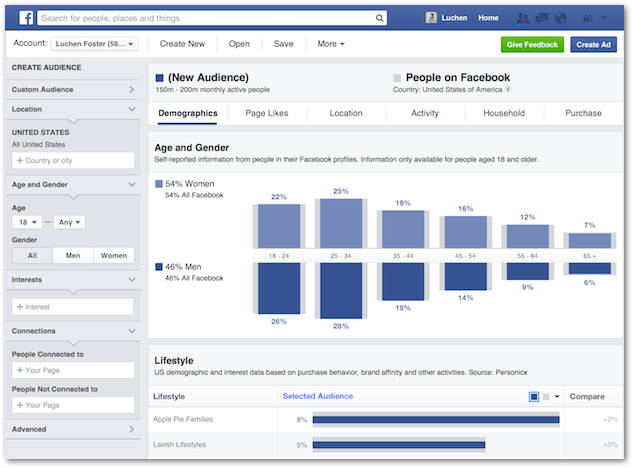Expand the Custom Audience section

pyautogui.click(x=73, y=90)
